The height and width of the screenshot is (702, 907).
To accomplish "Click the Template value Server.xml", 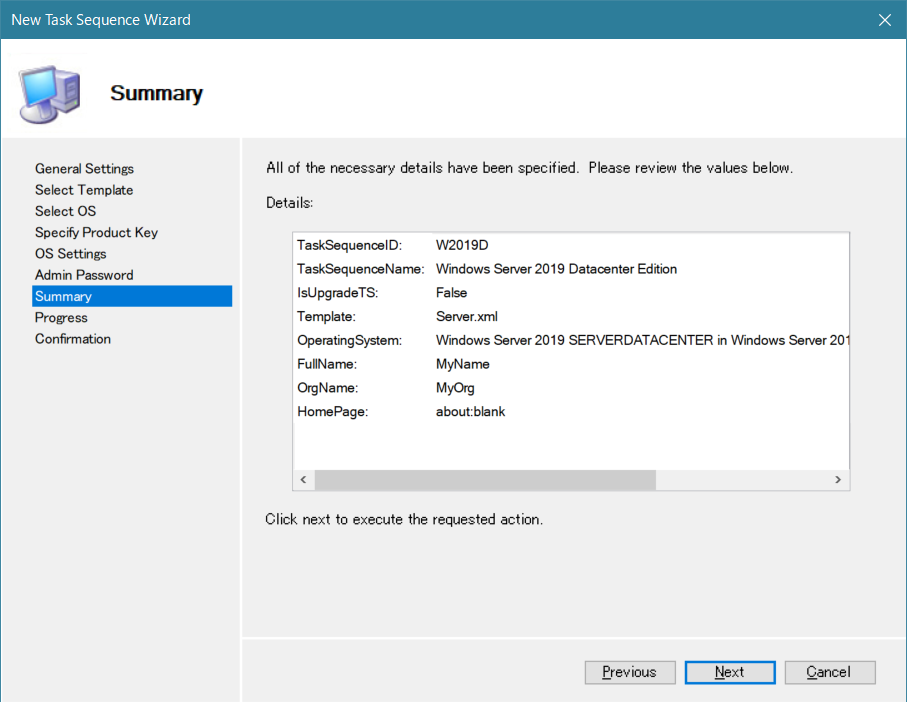I will [467, 316].
